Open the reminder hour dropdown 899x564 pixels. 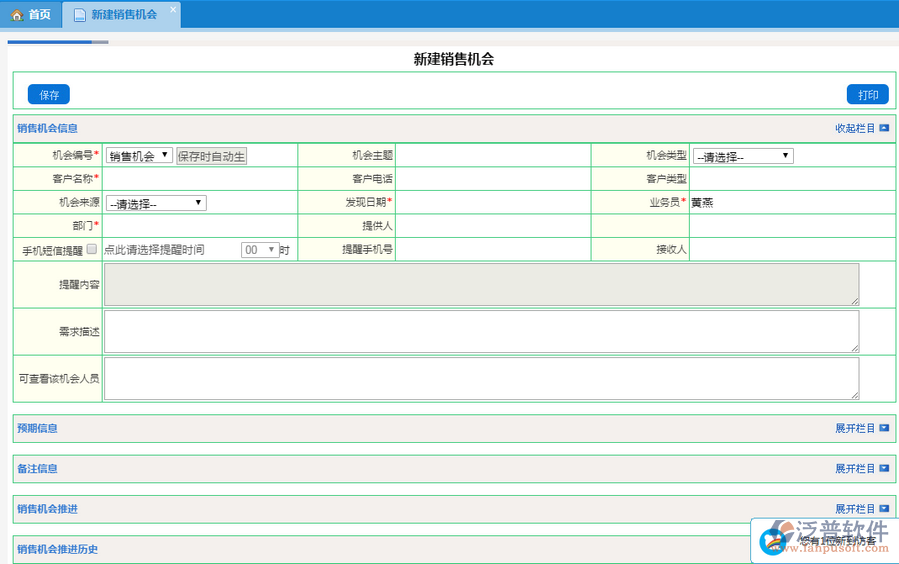tap(260, 250)
